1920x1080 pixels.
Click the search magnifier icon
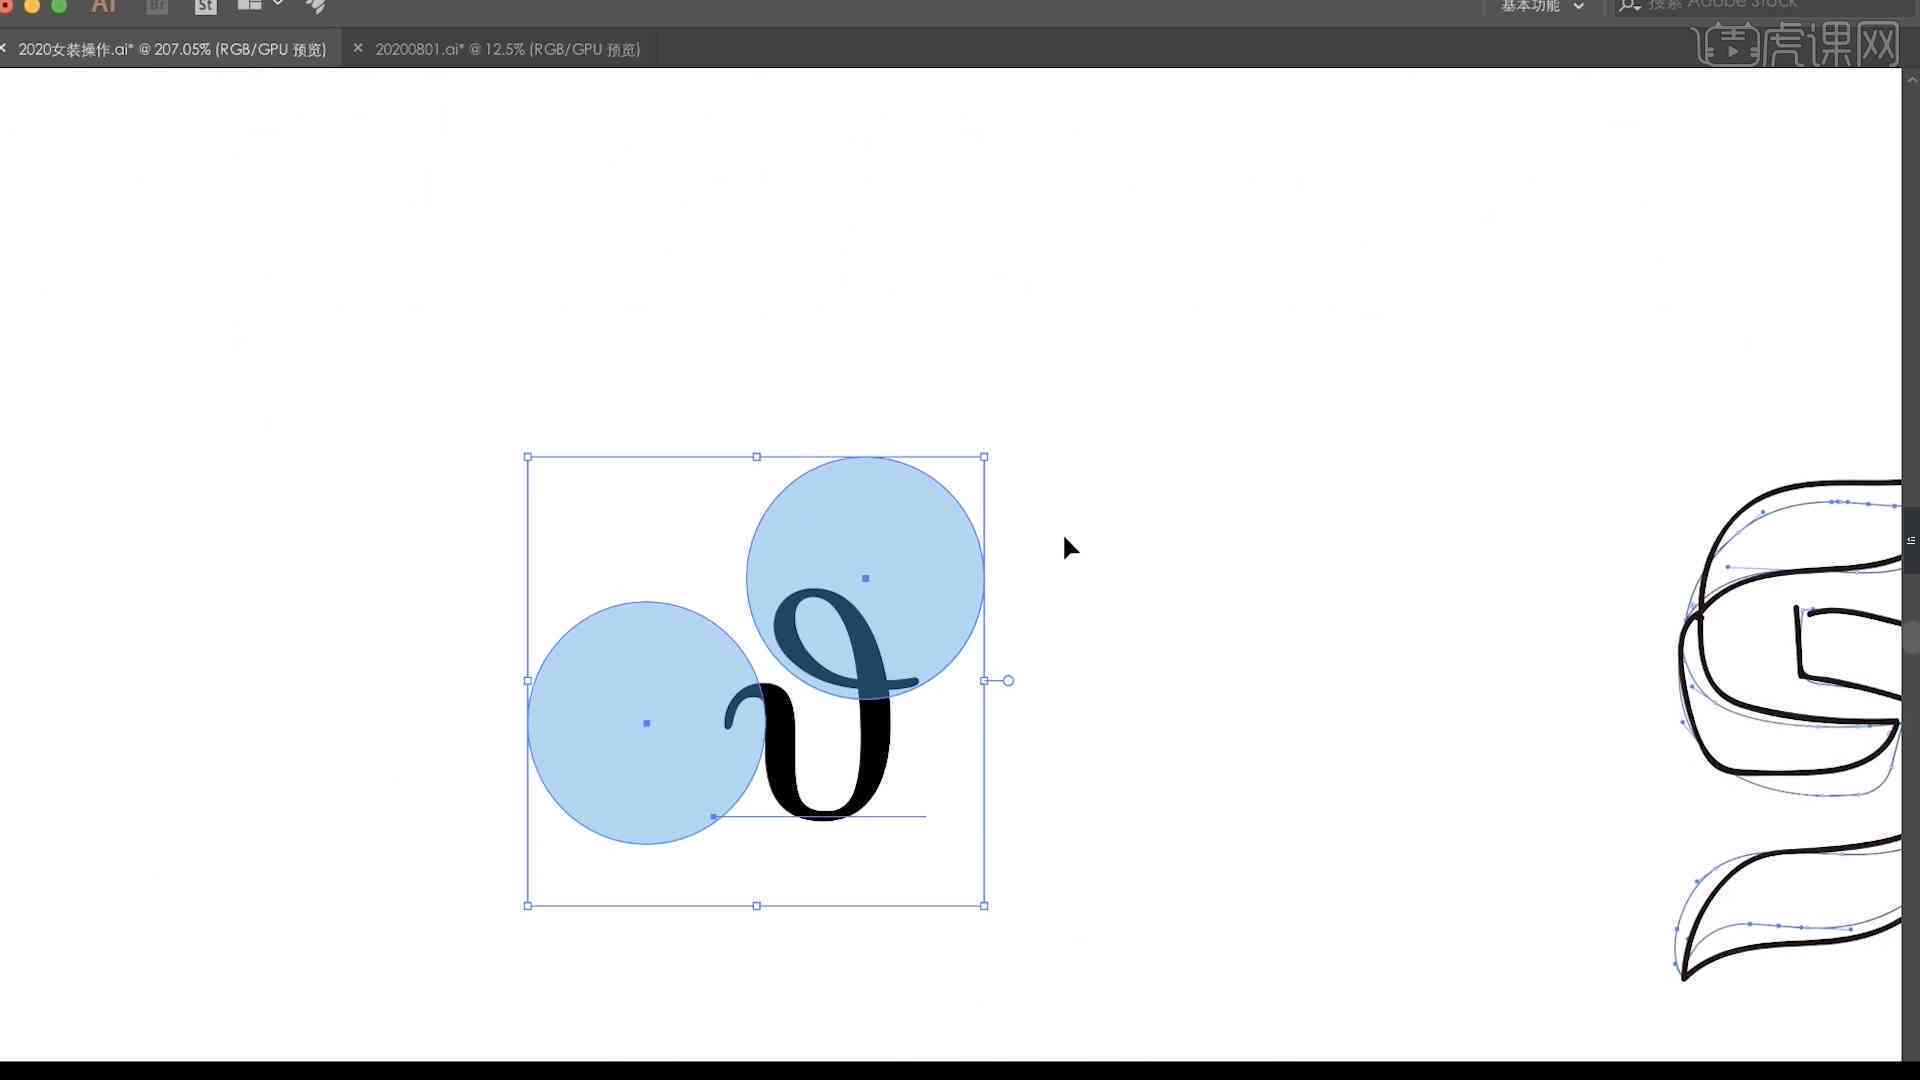tap(1629, 5)
